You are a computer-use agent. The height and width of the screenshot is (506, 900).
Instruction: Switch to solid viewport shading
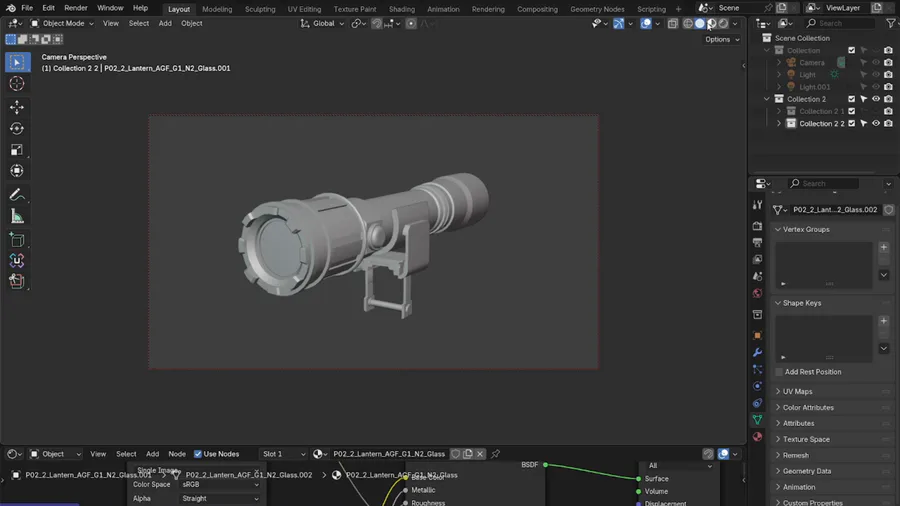coord(700,24)
